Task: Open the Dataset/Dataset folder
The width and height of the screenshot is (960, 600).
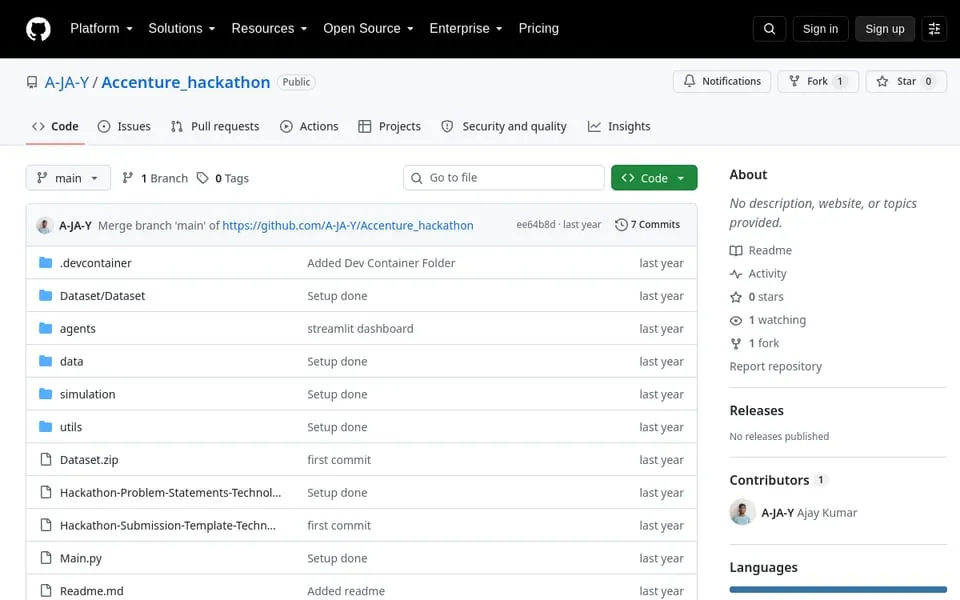Action: [102, 296]
